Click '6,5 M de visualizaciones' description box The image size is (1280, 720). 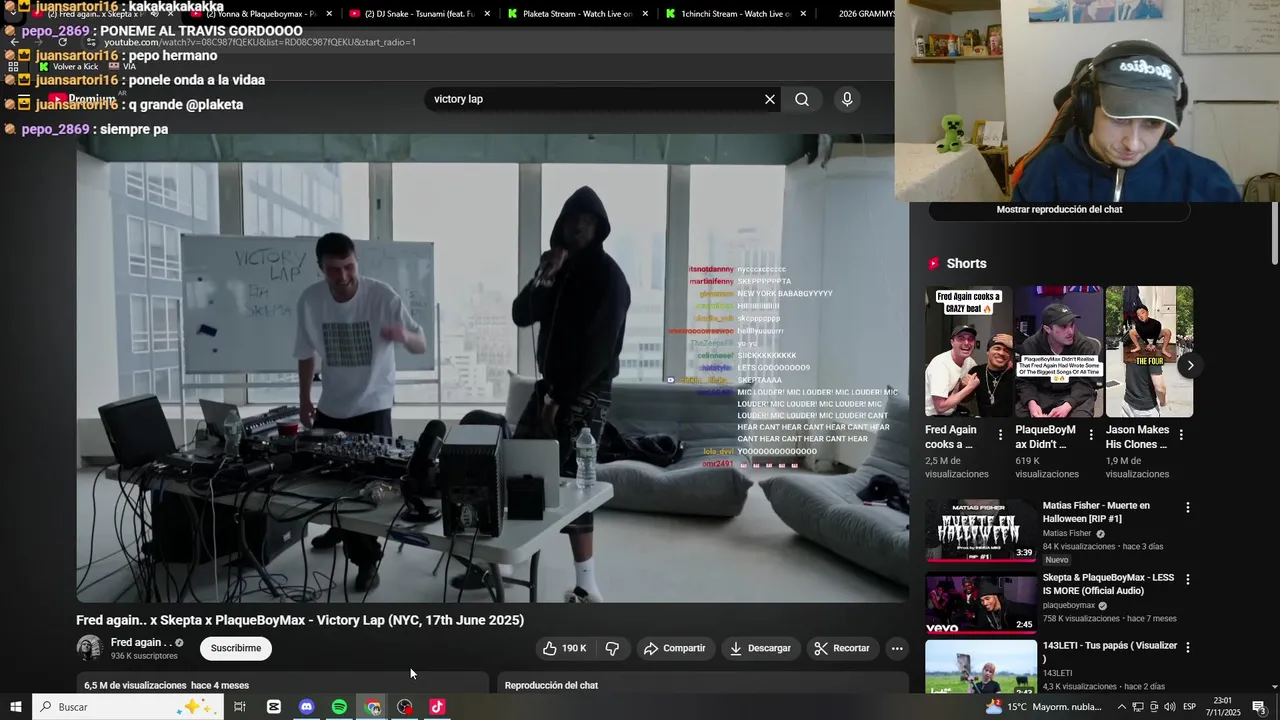282,685
